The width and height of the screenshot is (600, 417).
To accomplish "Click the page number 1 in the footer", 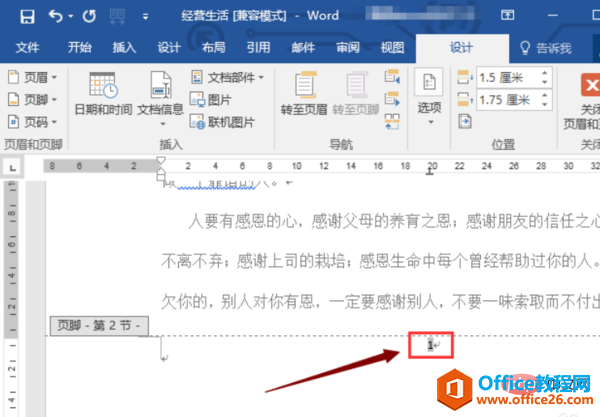I will [x=430, y=345].
